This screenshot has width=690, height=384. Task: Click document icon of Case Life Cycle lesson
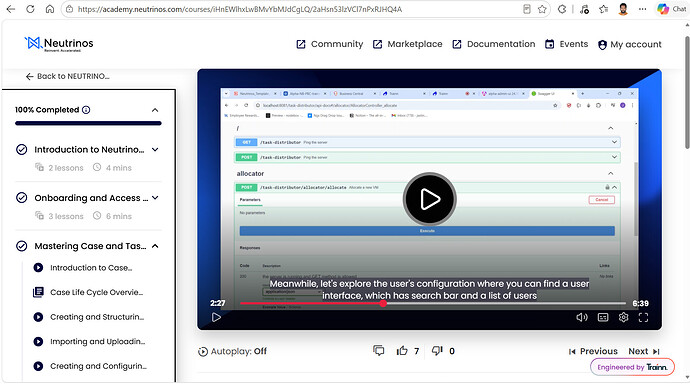pyautogui.click(x=38, y=292)
